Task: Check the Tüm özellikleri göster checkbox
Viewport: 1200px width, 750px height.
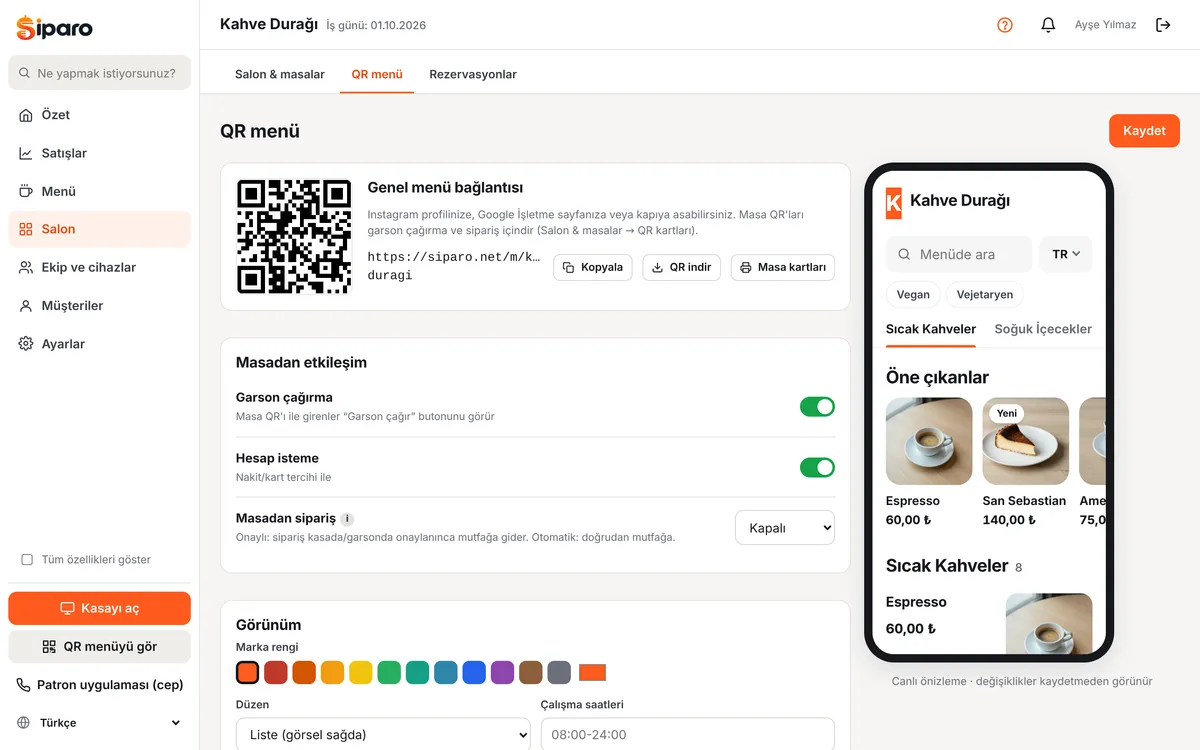Action: click(27, 560)
